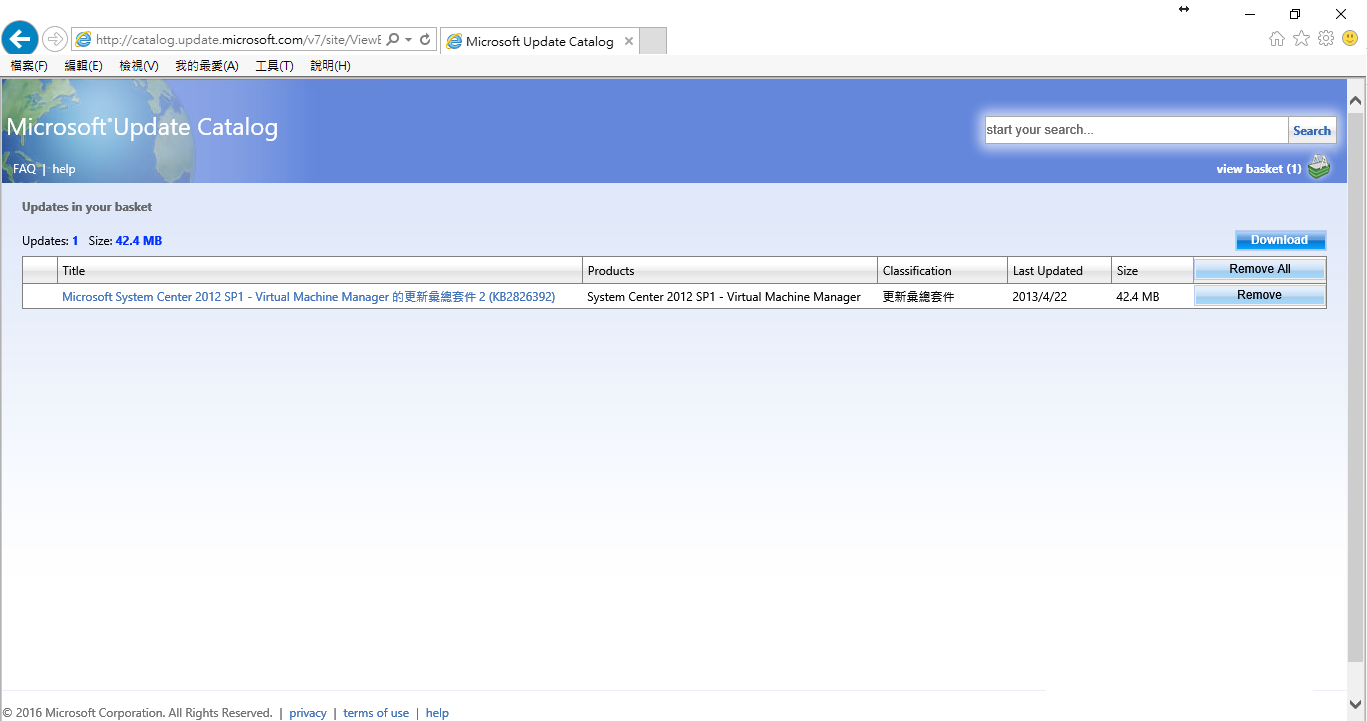Viewport: 1367px width, 721px height.
Task: Click the Favorites star icon
Action: pyautogui.click(x=1301, y=38)
